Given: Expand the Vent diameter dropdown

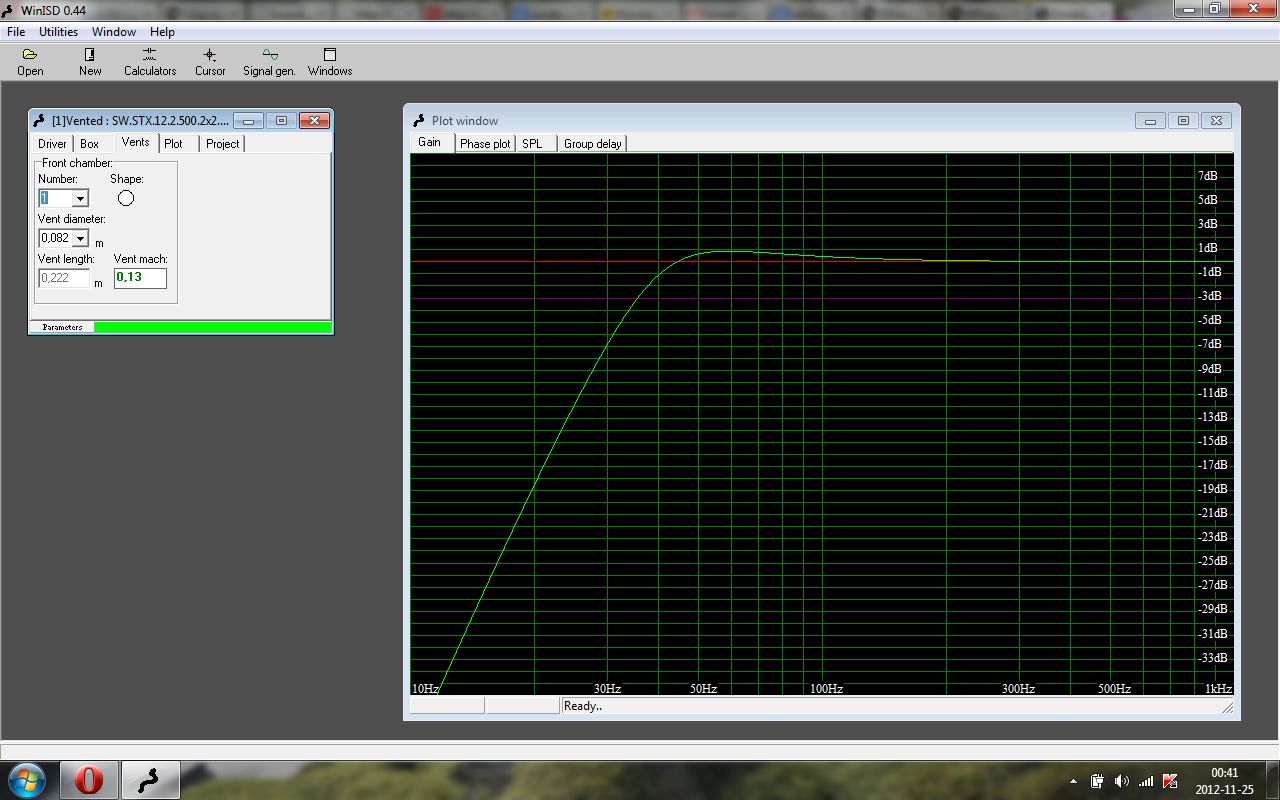Looking at the screenshot, I should [x=80, y=239].
